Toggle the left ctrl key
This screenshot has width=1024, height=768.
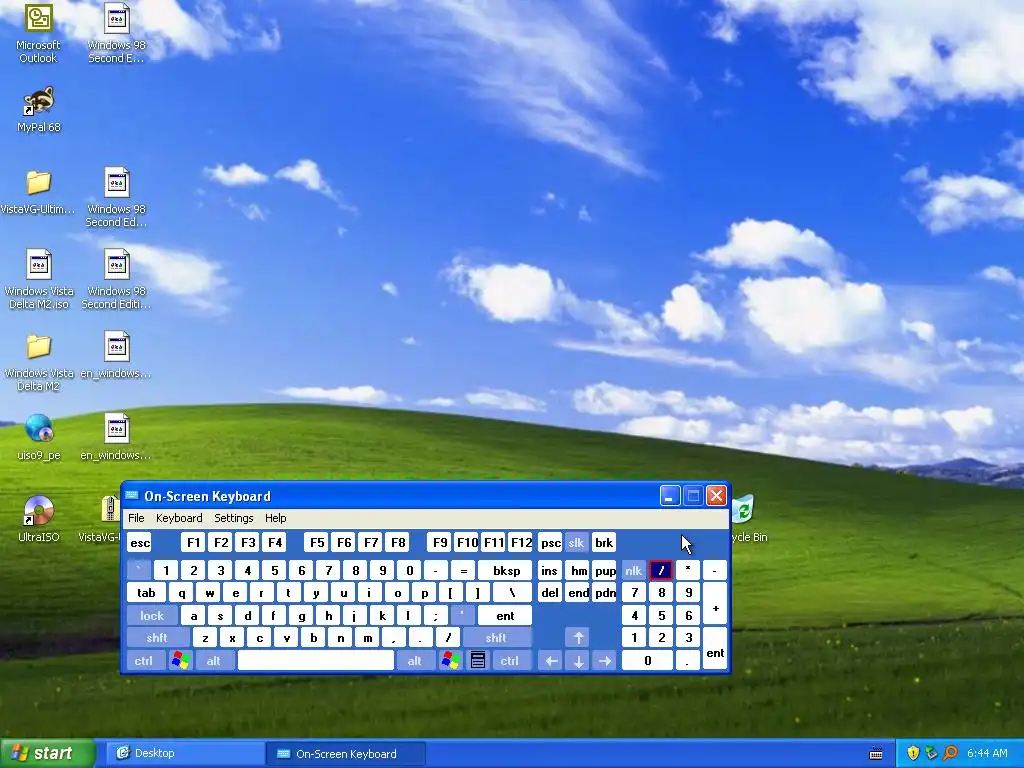point(144,661)
